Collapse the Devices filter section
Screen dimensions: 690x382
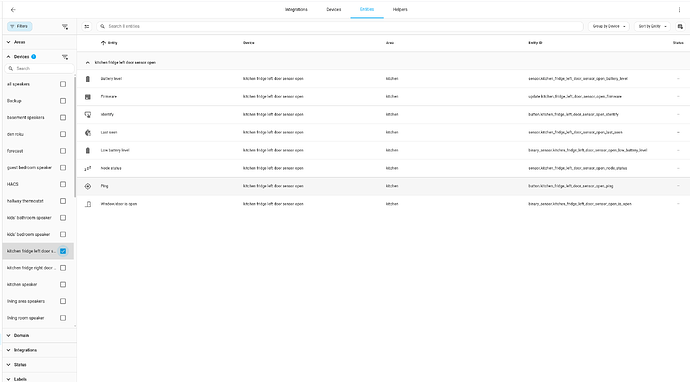point(8,57)
